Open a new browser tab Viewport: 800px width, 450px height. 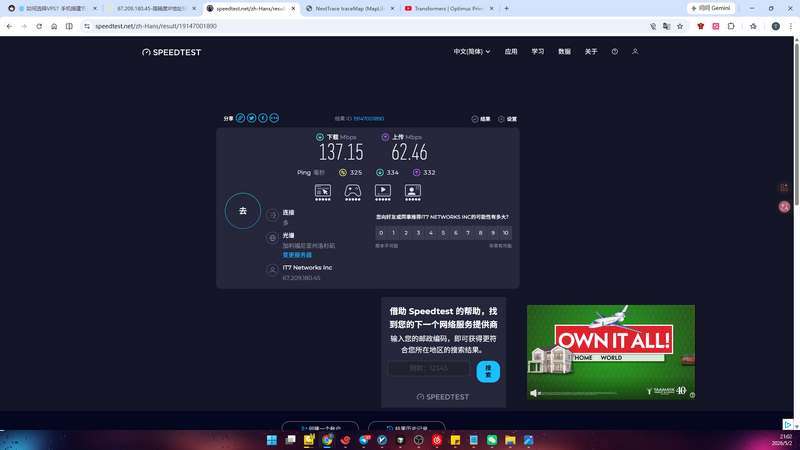[x=507, y=9]
